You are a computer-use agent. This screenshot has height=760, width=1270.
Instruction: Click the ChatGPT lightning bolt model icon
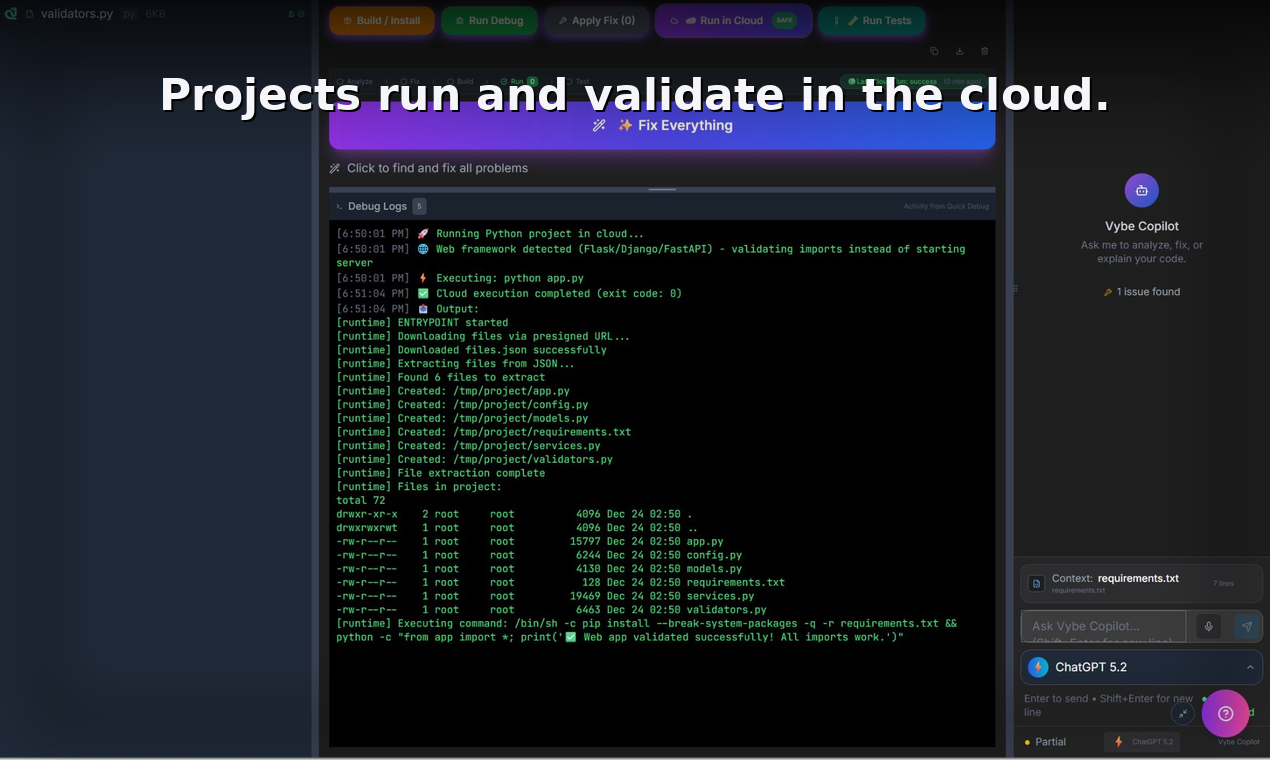coord(1038,667)
